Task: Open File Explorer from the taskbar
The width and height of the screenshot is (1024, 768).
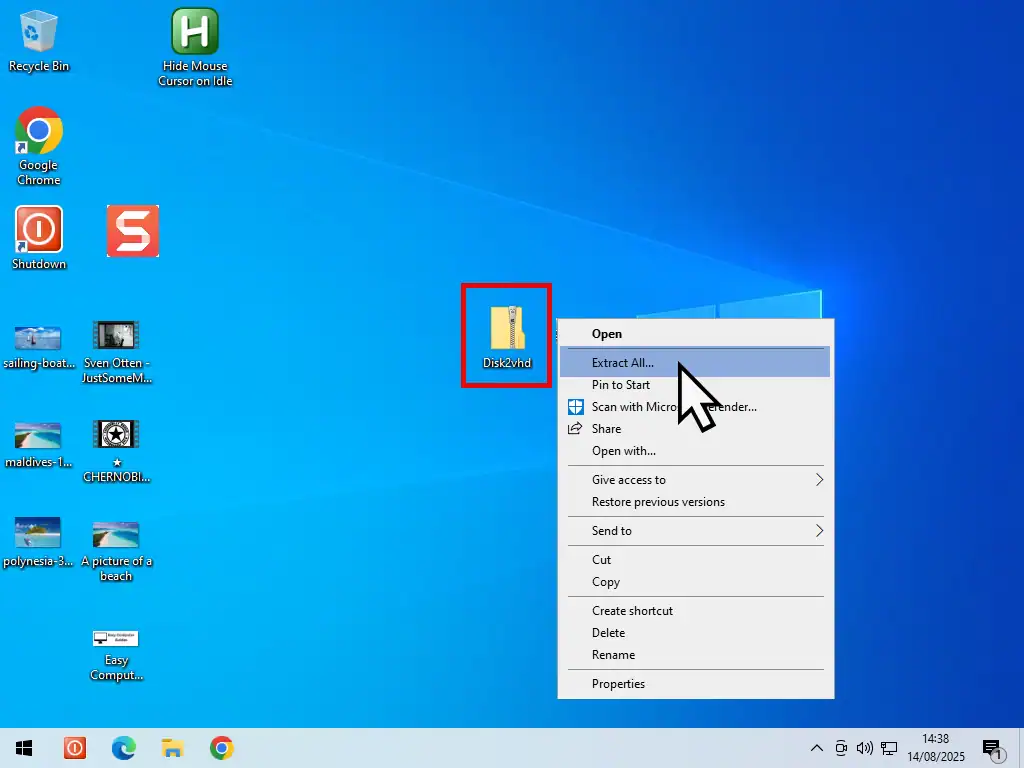Action: coord(173,748)
